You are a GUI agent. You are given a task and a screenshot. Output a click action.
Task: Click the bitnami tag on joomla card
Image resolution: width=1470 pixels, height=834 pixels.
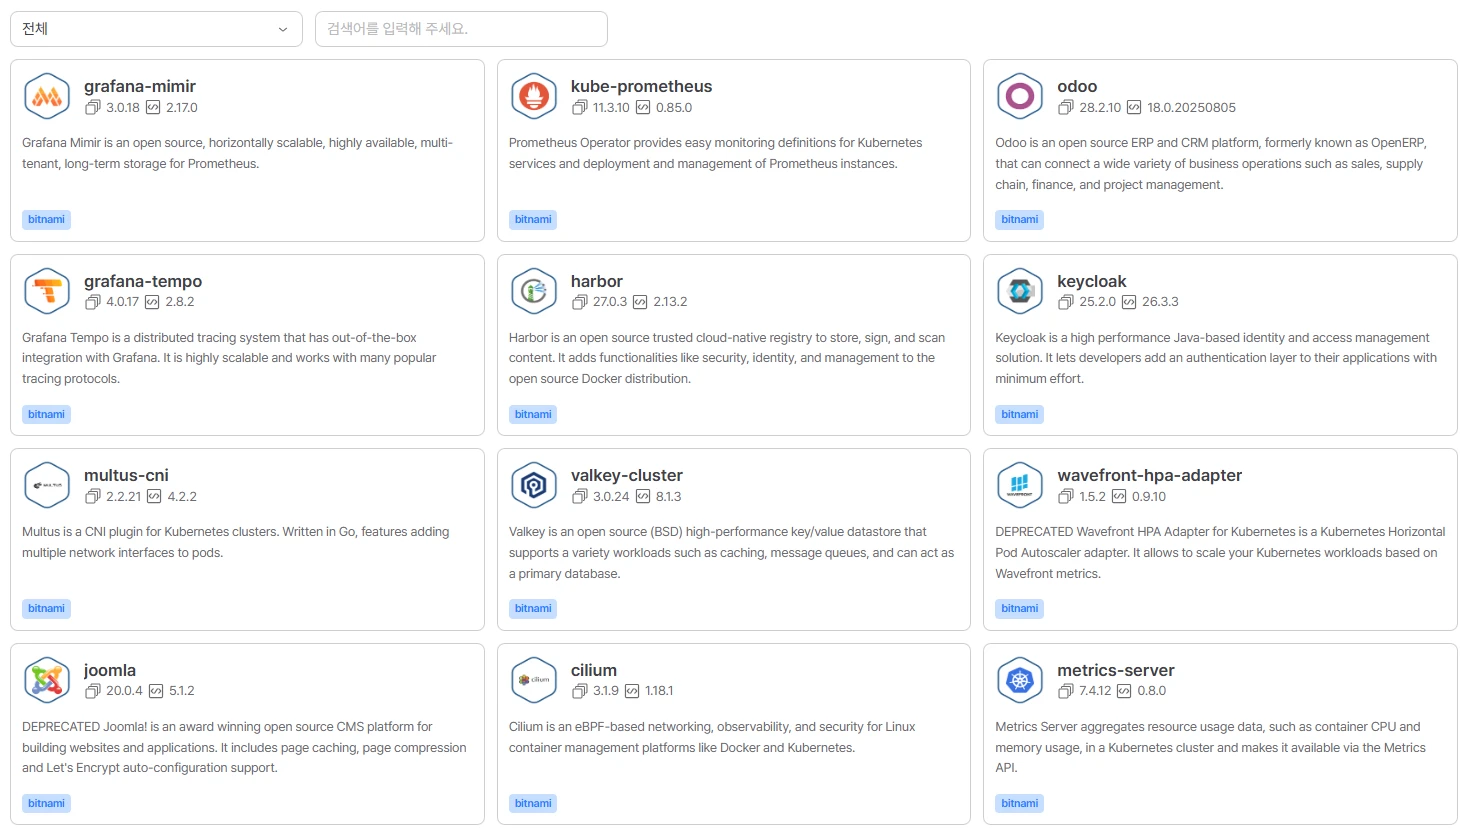click(46, 803)
